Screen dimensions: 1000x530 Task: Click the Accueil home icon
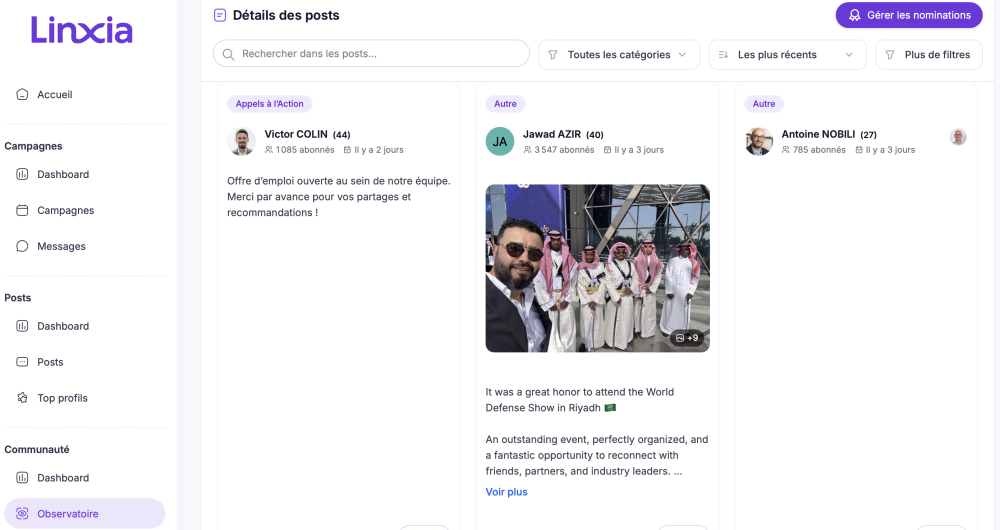[22, 94]
